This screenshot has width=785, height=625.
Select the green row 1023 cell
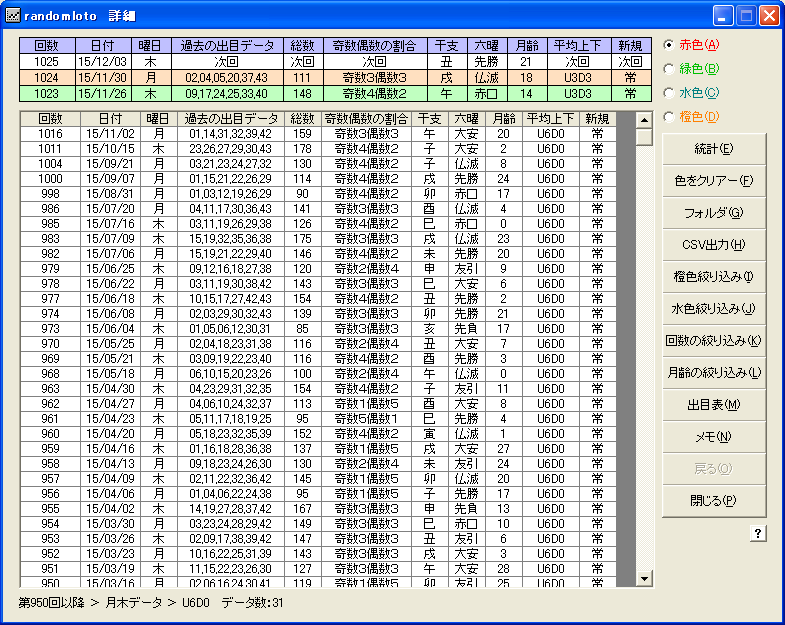click(x=47, y=94)
